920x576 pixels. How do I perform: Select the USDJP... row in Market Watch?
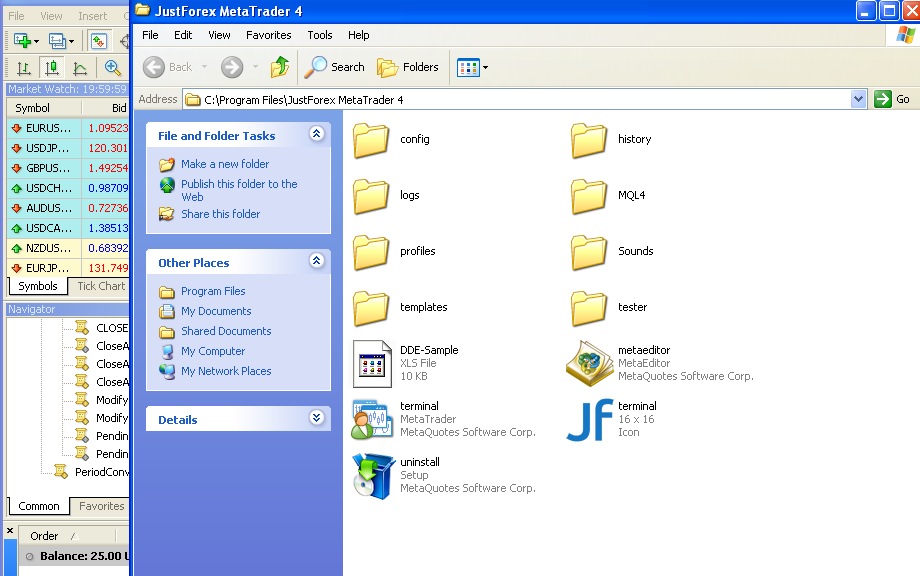(69, 148)
